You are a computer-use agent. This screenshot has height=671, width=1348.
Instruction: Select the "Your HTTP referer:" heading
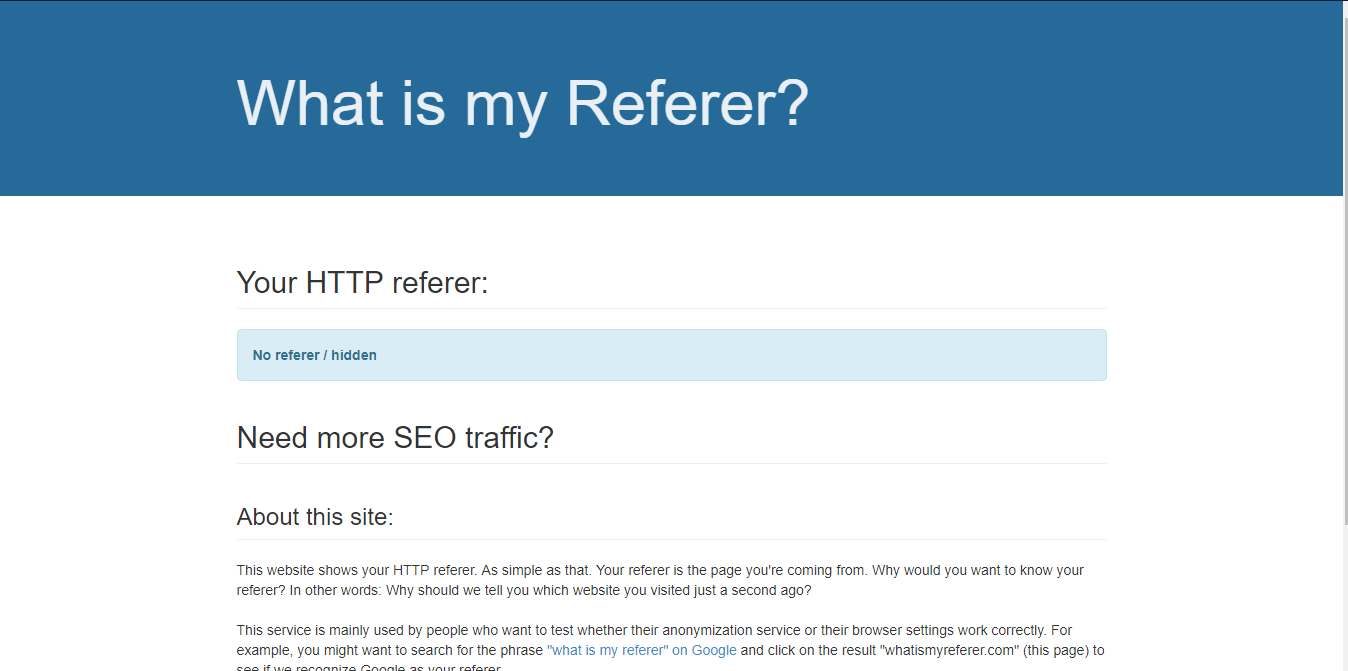coord(362,283)
